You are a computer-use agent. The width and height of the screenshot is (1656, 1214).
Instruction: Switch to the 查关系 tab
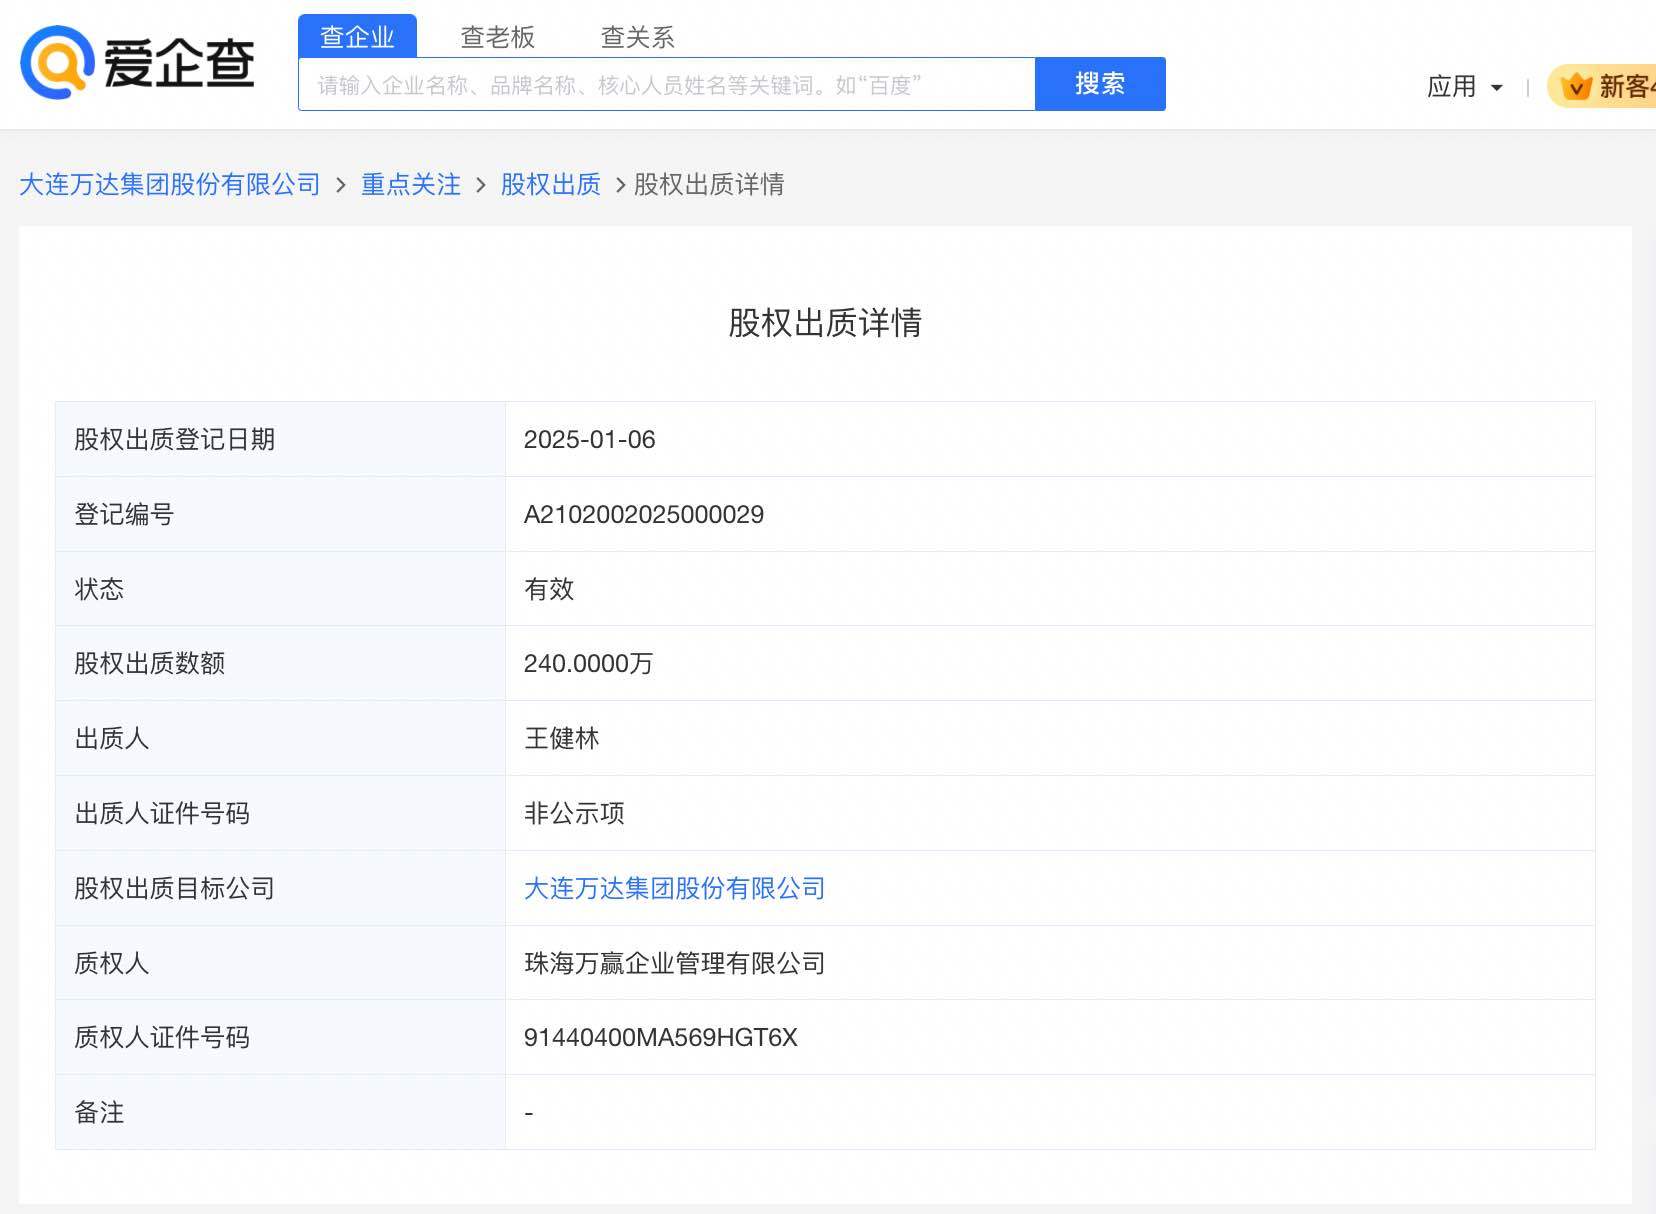637,37
